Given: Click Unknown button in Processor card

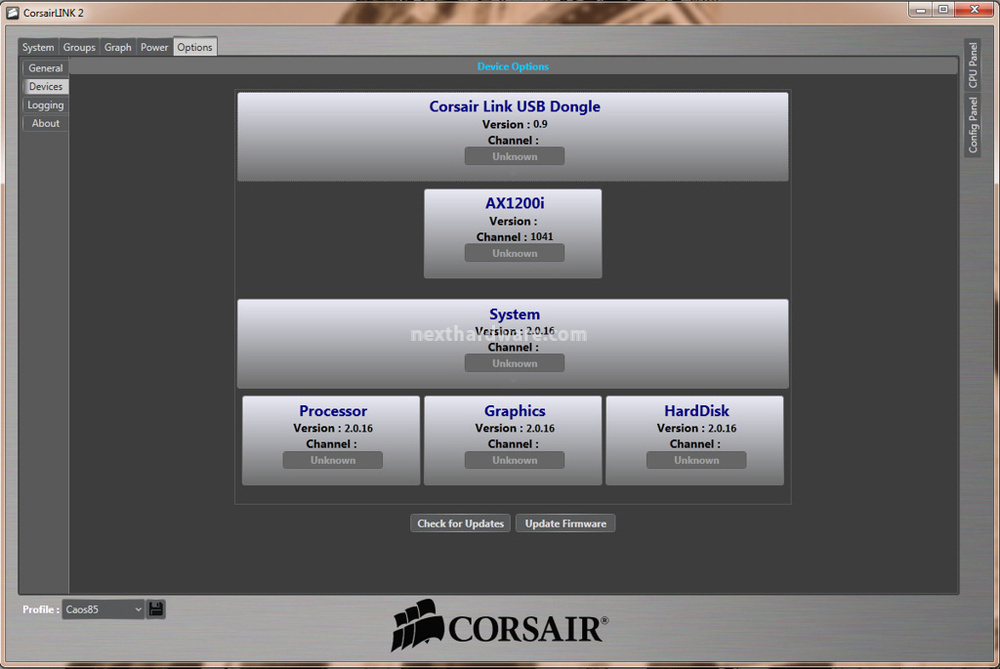Looking at the screenshot, I should coord(333,460).
